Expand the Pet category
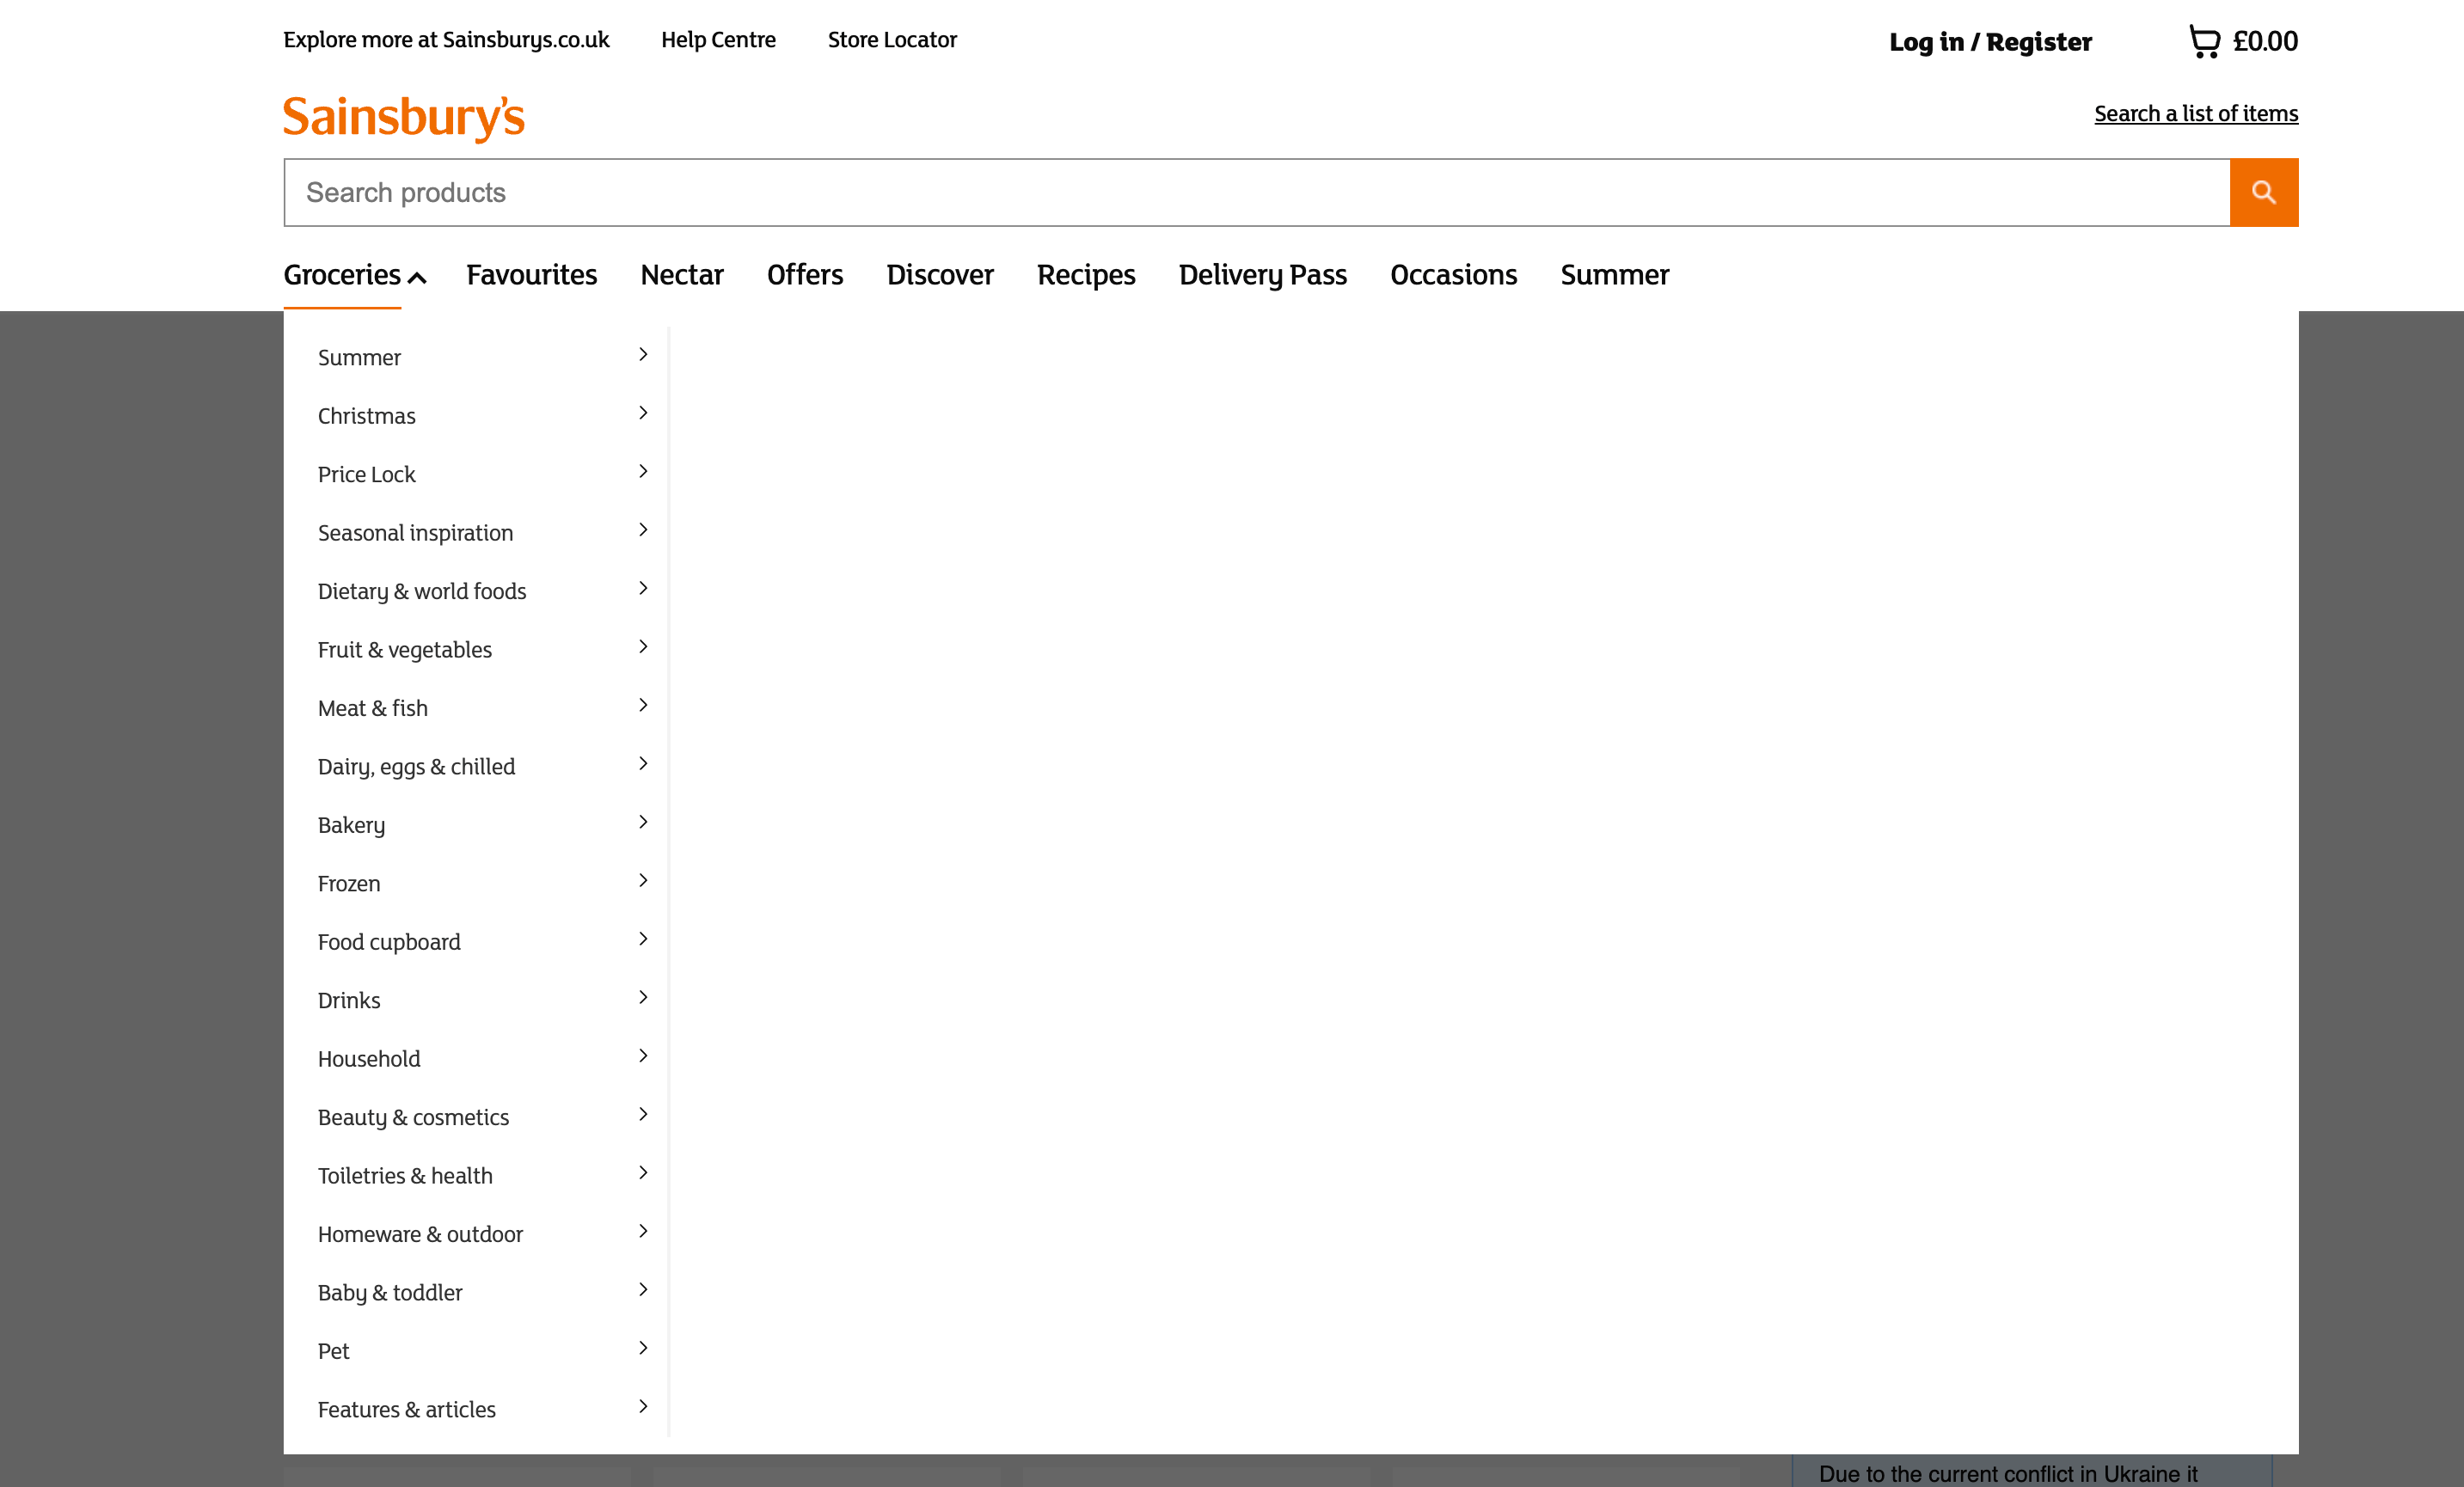The height and width of the screenshot is (1487, 2464). coord(333,1350)
